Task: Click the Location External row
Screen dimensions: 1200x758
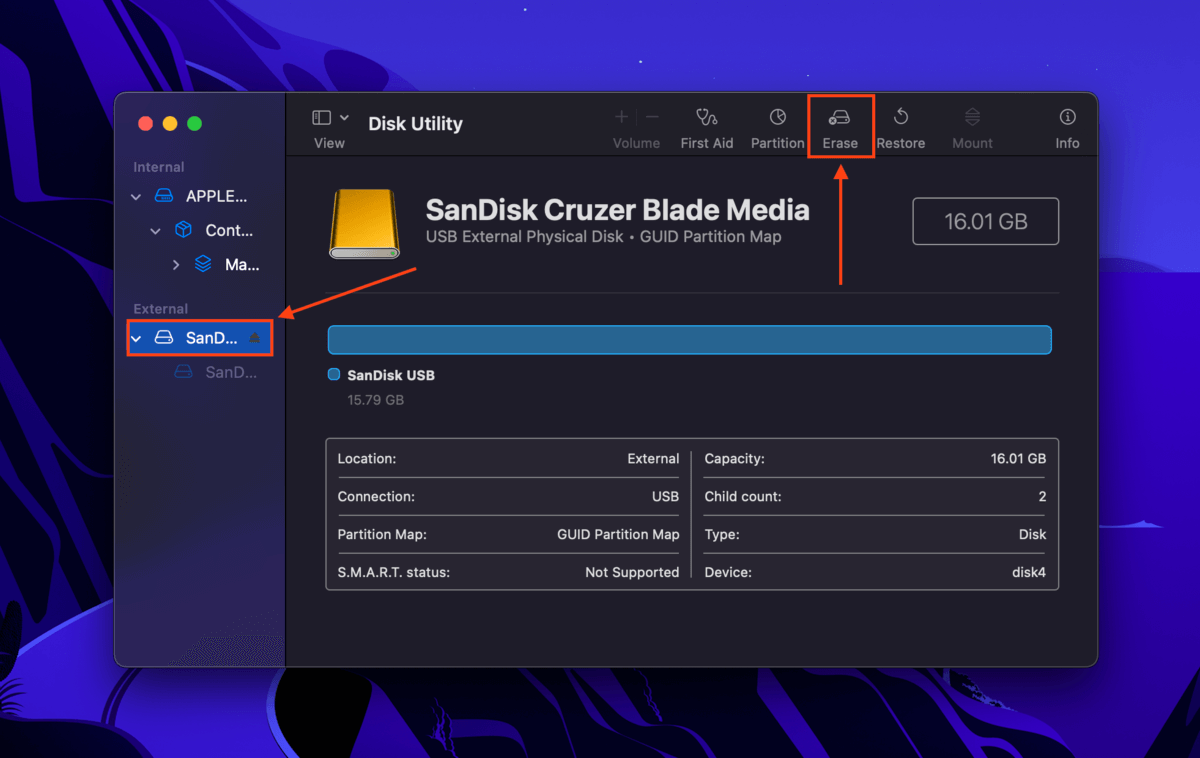Action: pos(508,458)
